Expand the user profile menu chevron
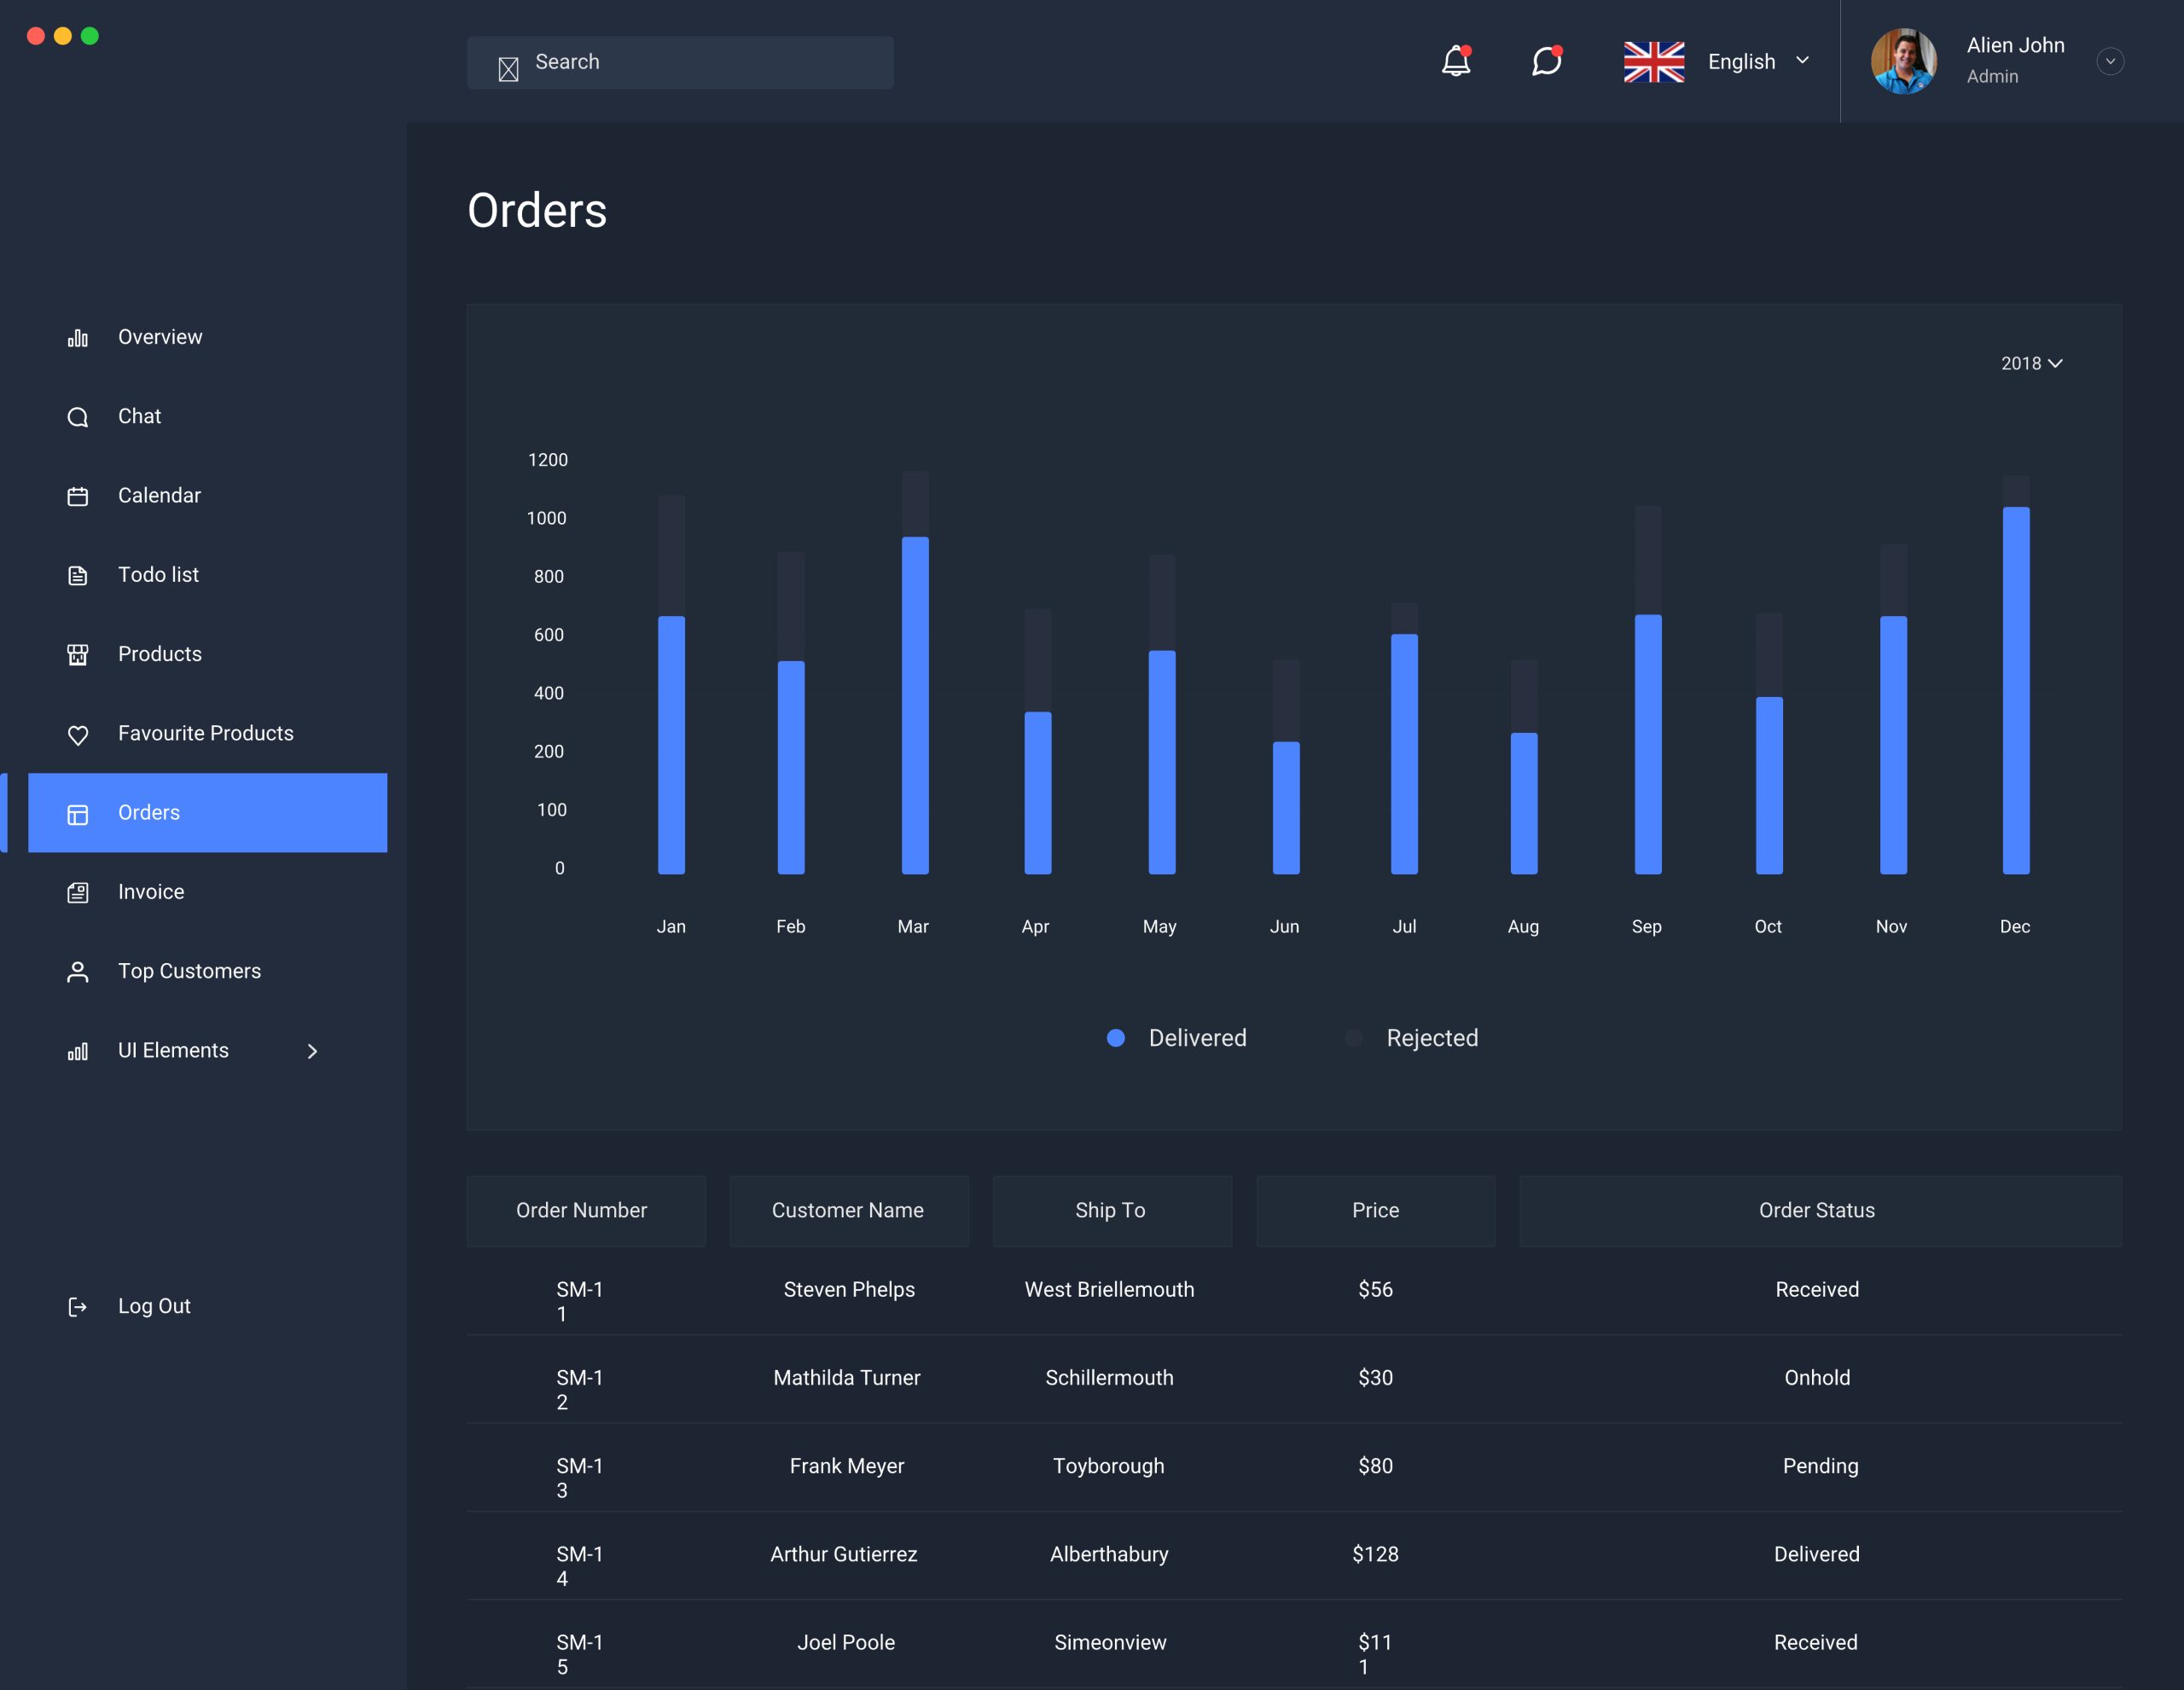The width and height of the screenshot is (2184, 1690). pos(2110,61)
